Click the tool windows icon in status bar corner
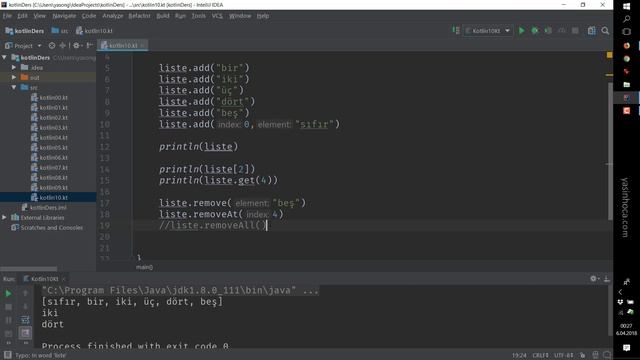Viewport: 640px width, 360px height. click(x=7, y=355)
